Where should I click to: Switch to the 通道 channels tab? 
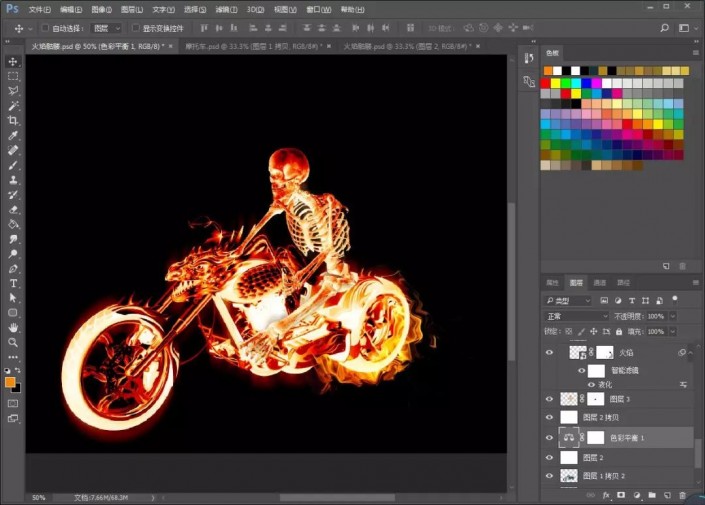[599, 282]
